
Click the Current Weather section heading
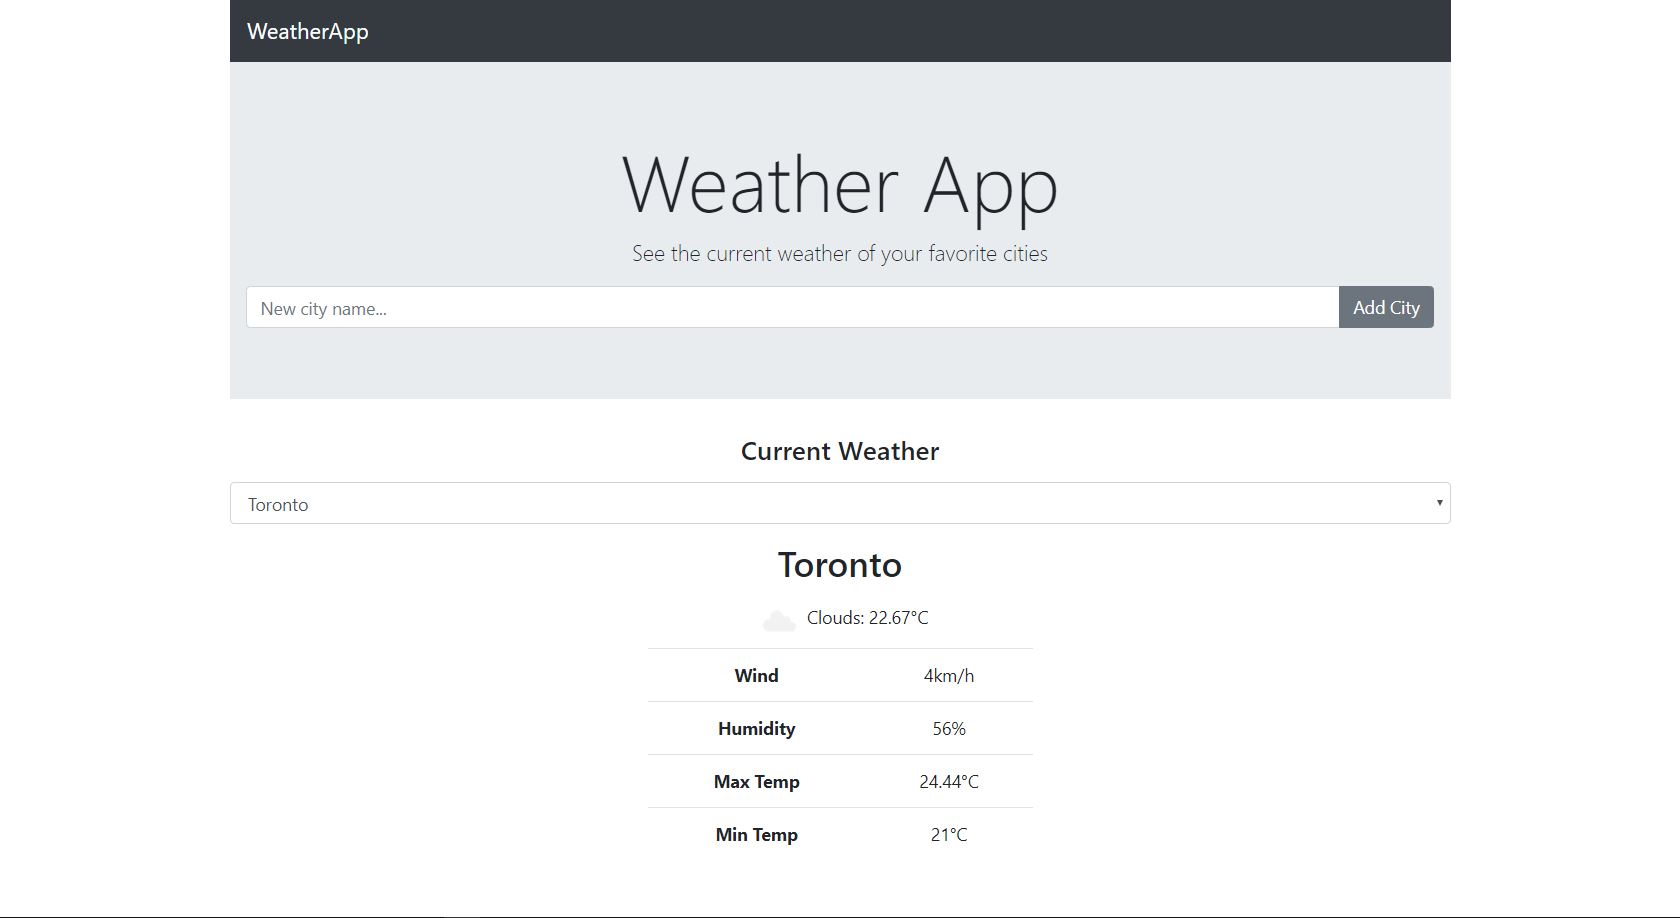[x=840, y=451]
